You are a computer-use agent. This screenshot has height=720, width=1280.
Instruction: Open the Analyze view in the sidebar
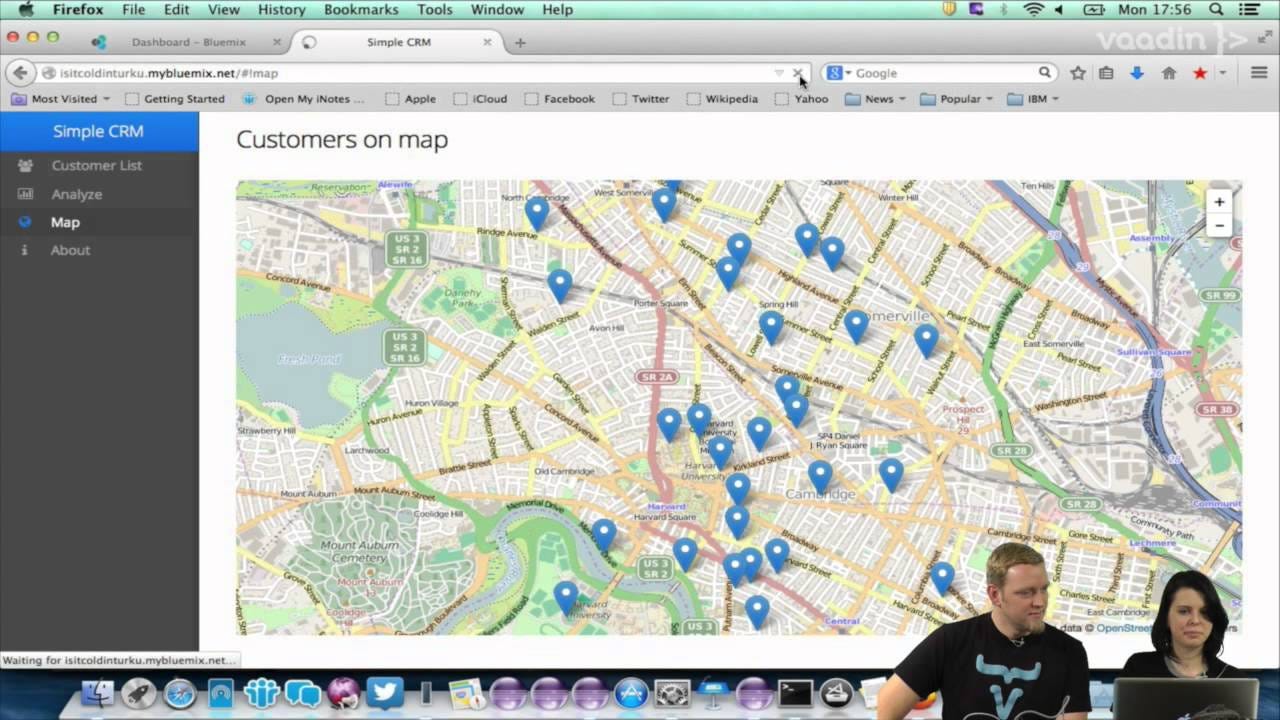pyautogui.click(x=77, y=194)
